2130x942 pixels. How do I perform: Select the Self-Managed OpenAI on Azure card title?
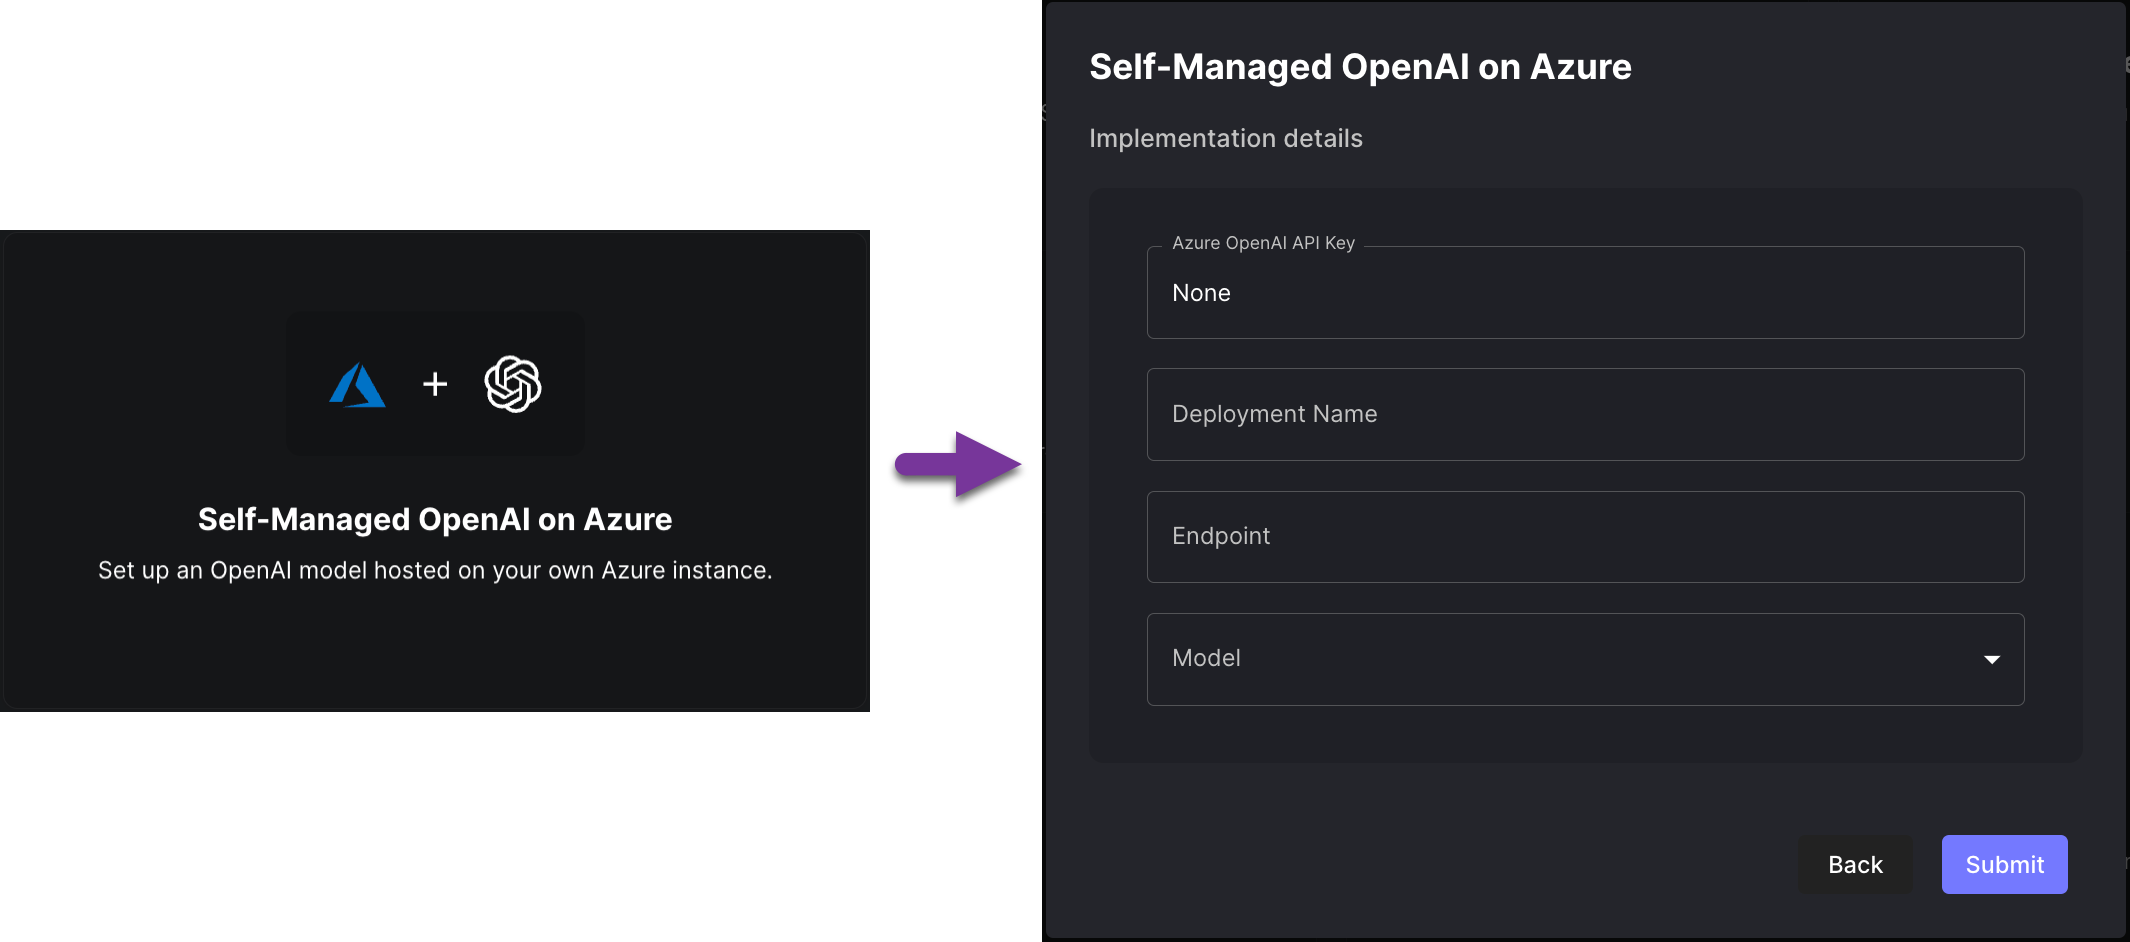click(435, 520)
